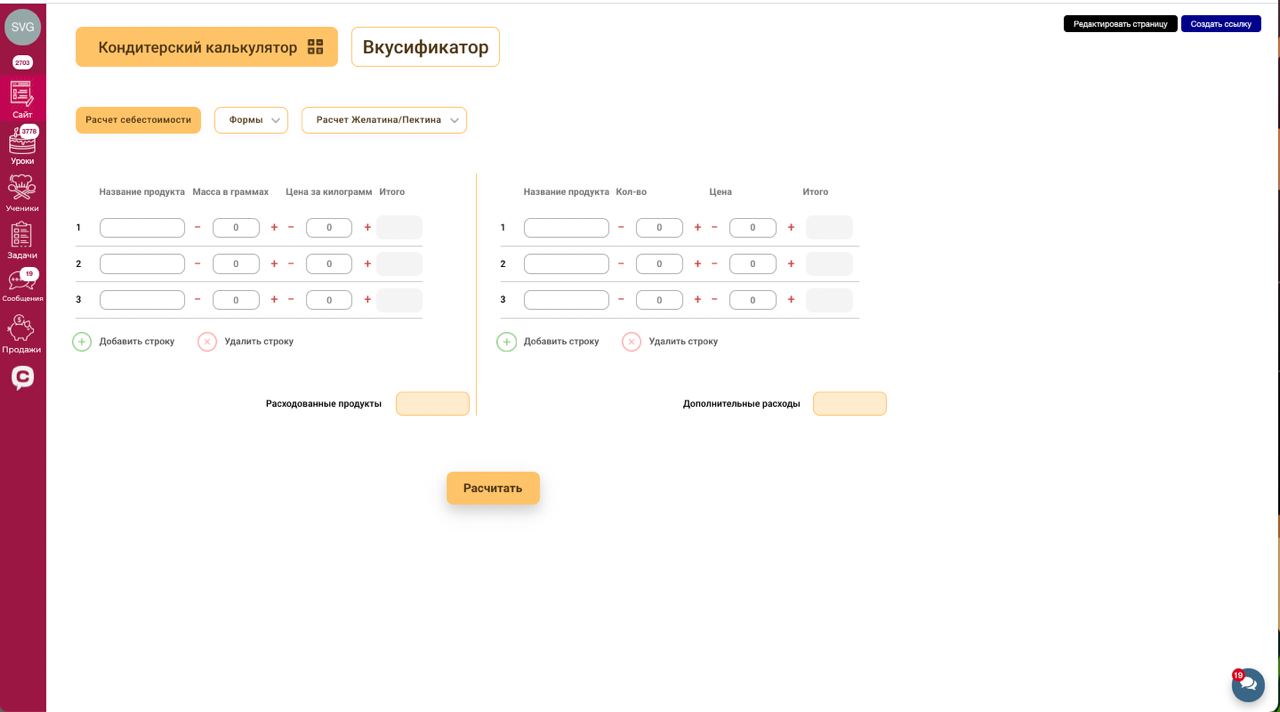This screenshot has width=1280, height=712.
Task: Focus the Масса в граммах field in row 1
Action: point(236,228)
